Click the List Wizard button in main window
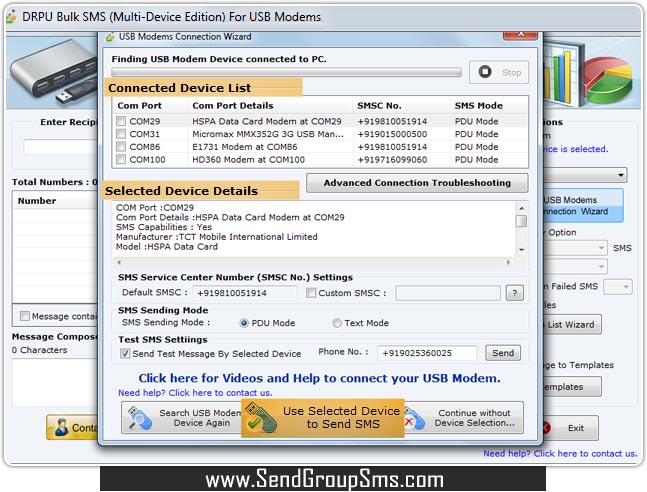The width and height of the screenshot is (647, 492). 571,324
